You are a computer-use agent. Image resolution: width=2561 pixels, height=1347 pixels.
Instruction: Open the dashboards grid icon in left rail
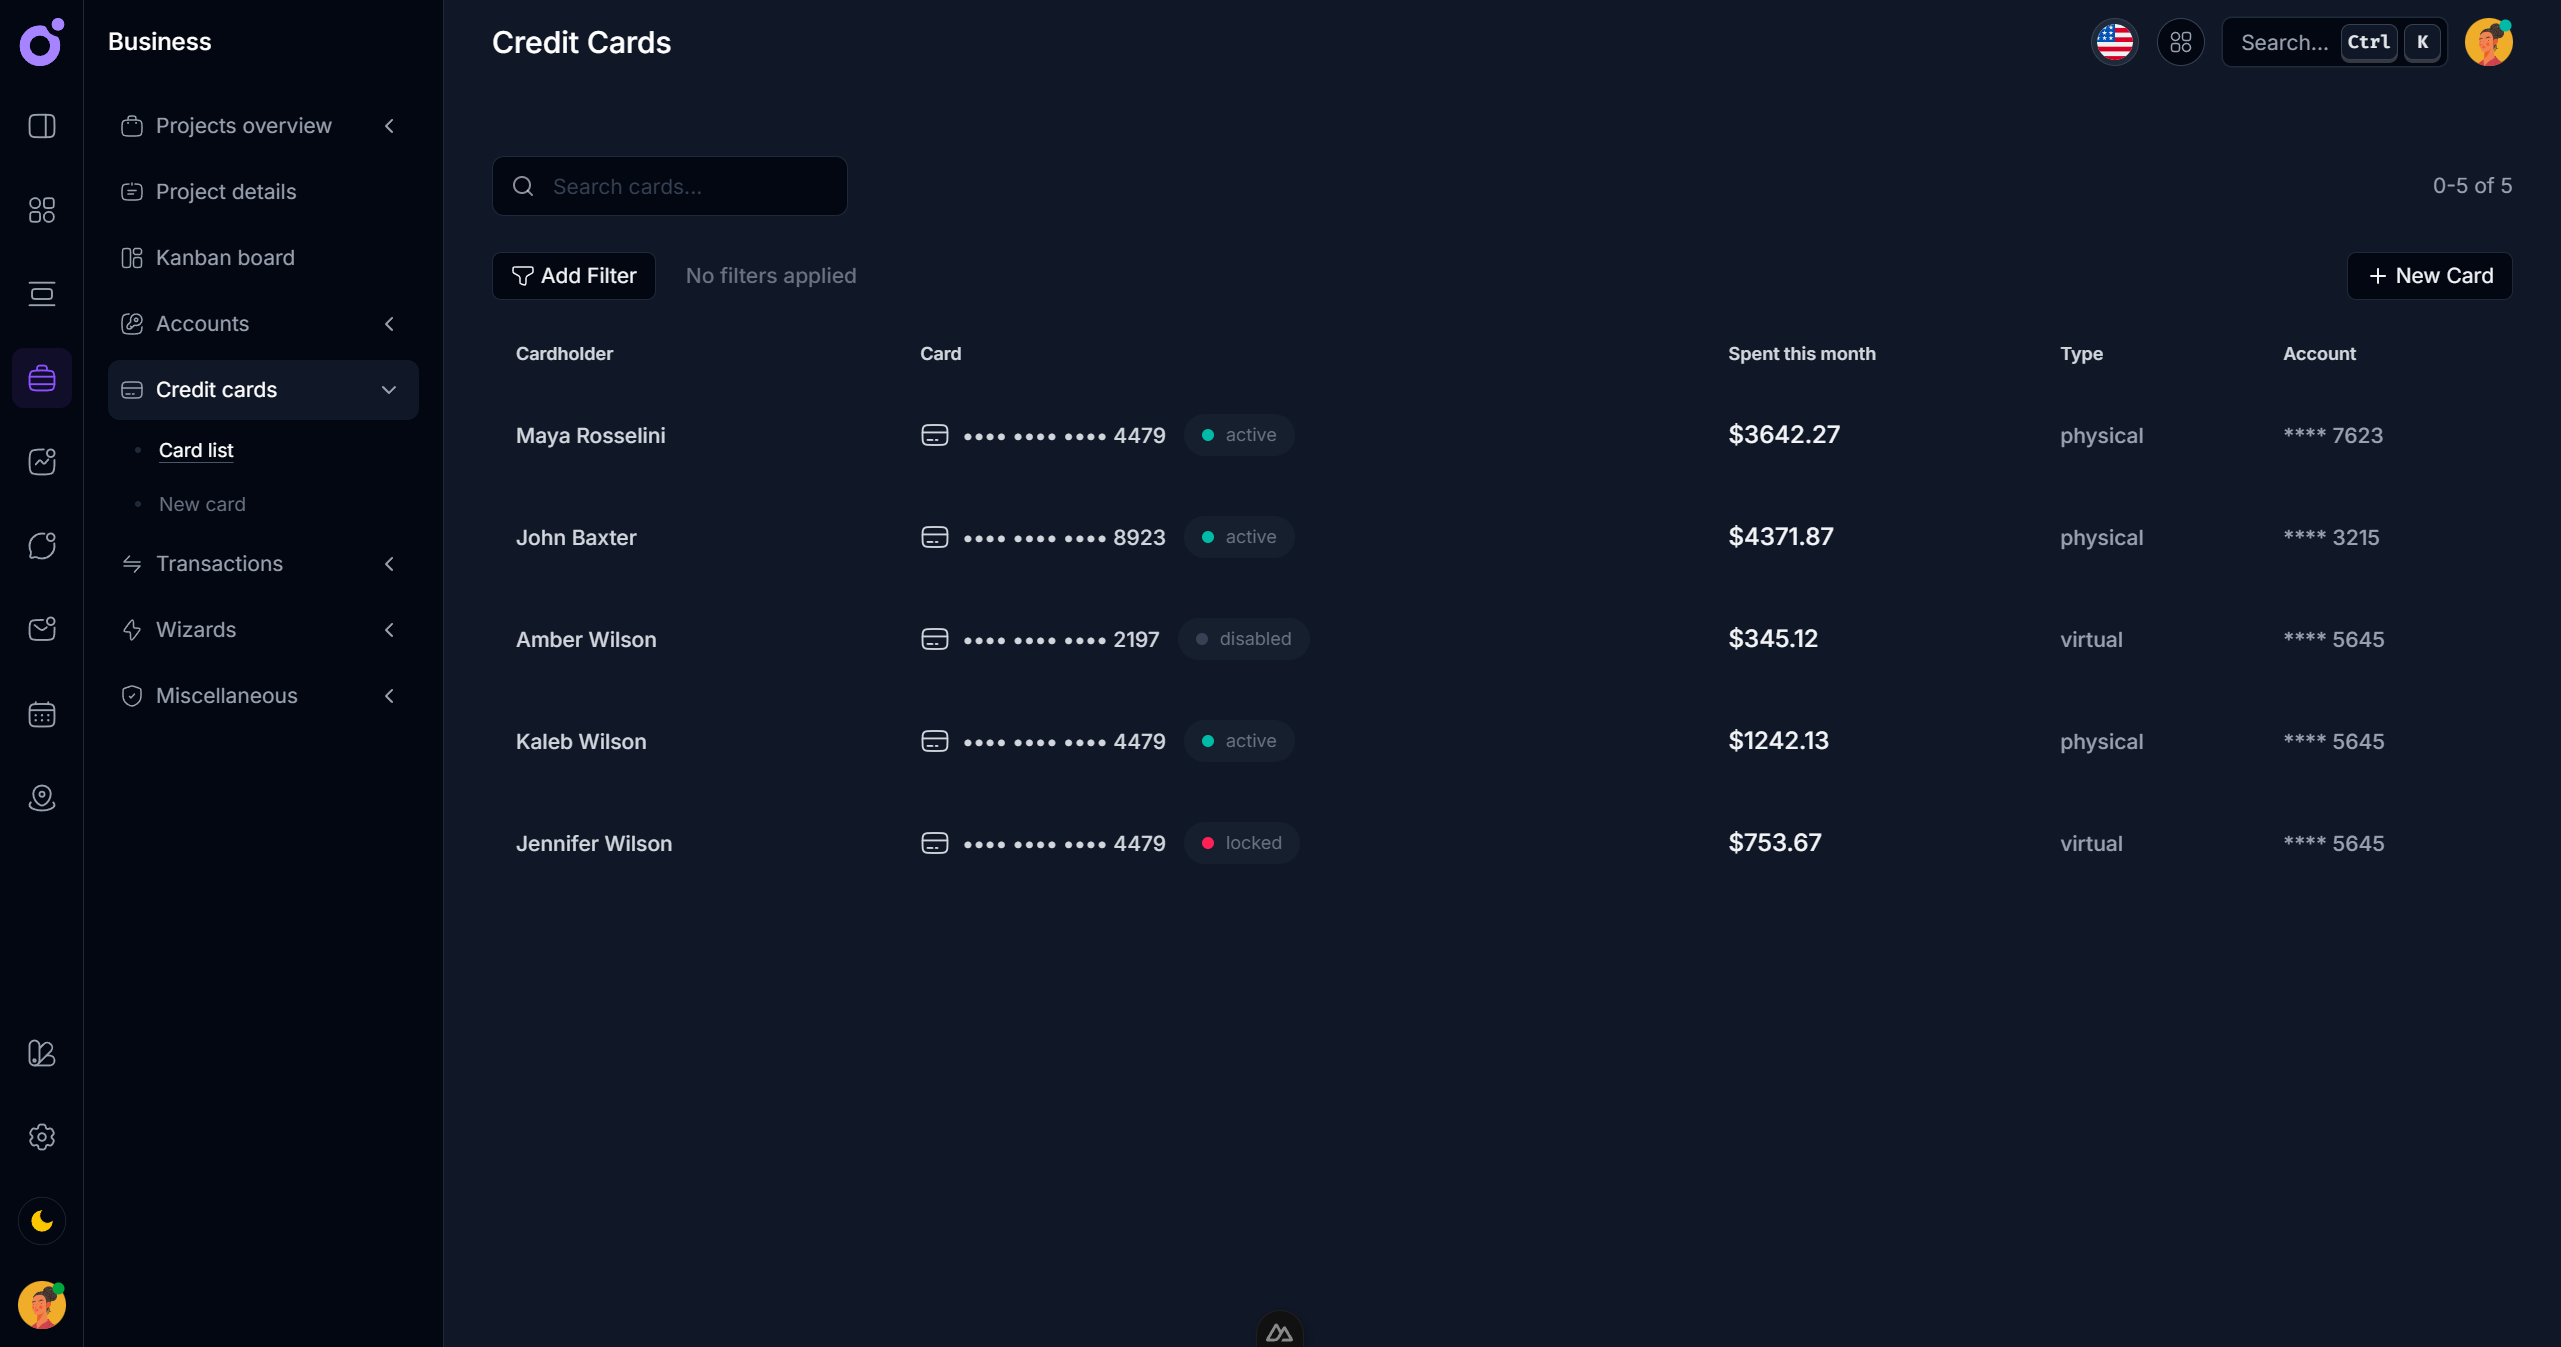[42, 210]
